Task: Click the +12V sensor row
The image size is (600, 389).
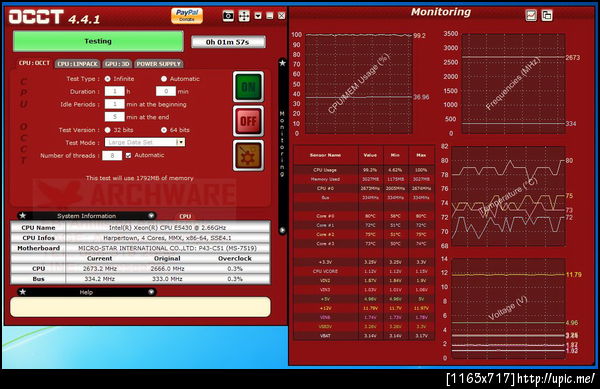Action: 364,308
